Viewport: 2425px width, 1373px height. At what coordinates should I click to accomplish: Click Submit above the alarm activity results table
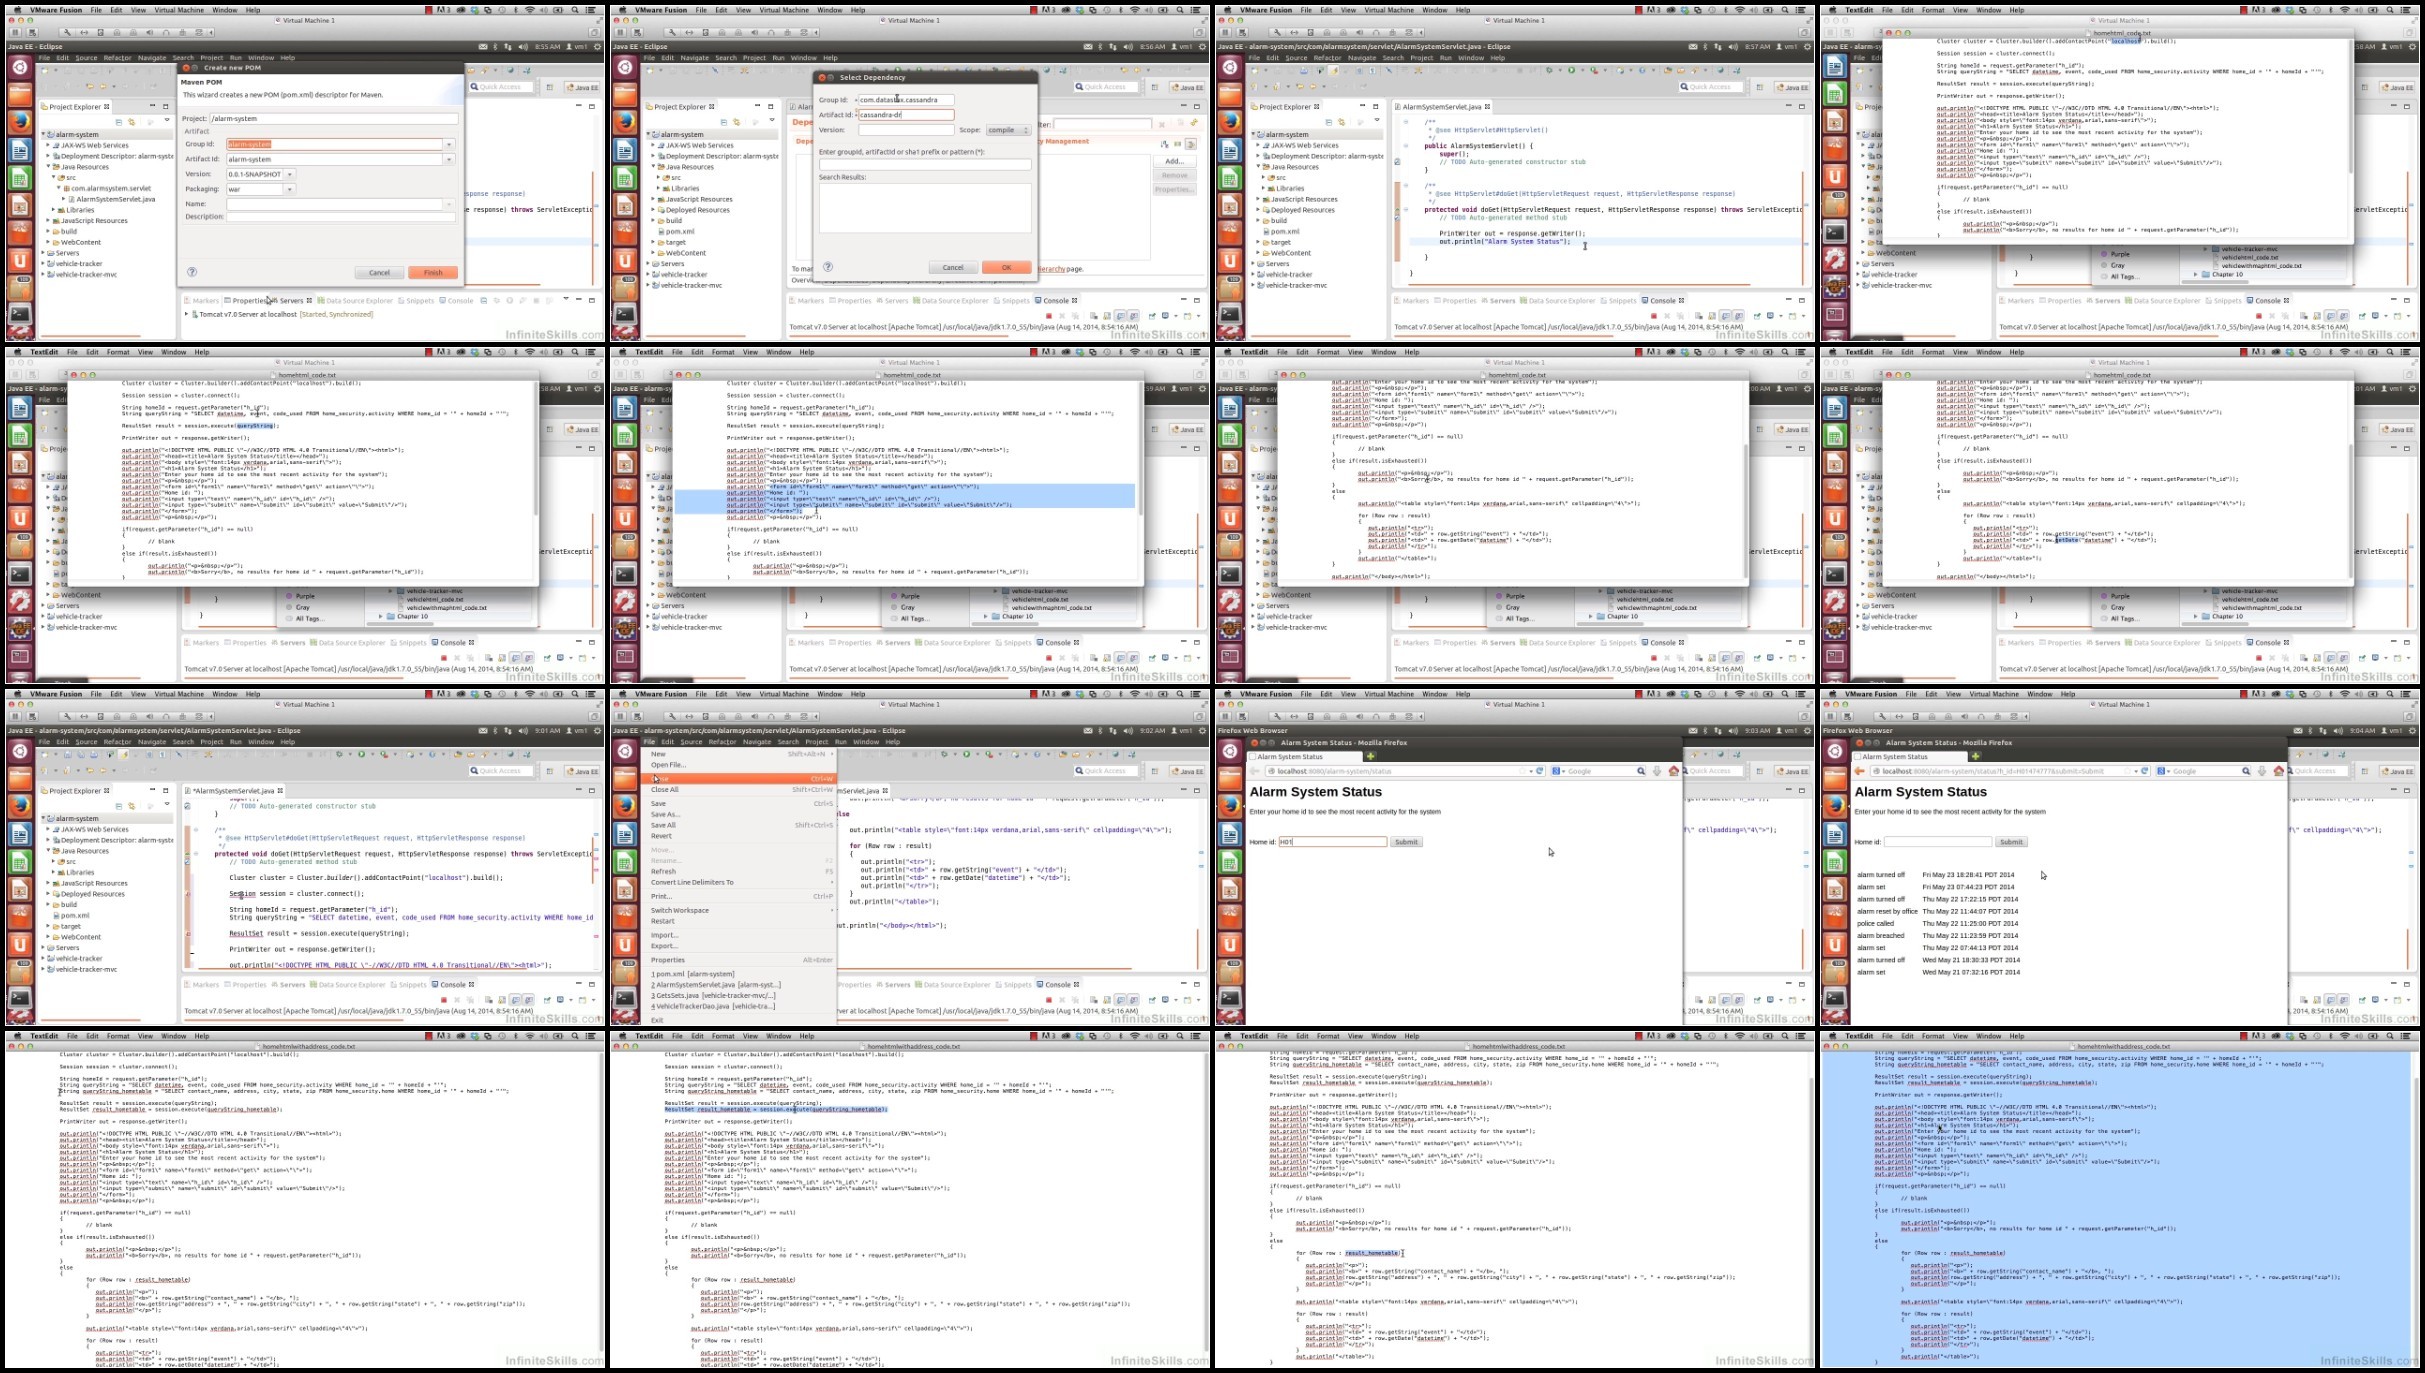[2011, 842]
